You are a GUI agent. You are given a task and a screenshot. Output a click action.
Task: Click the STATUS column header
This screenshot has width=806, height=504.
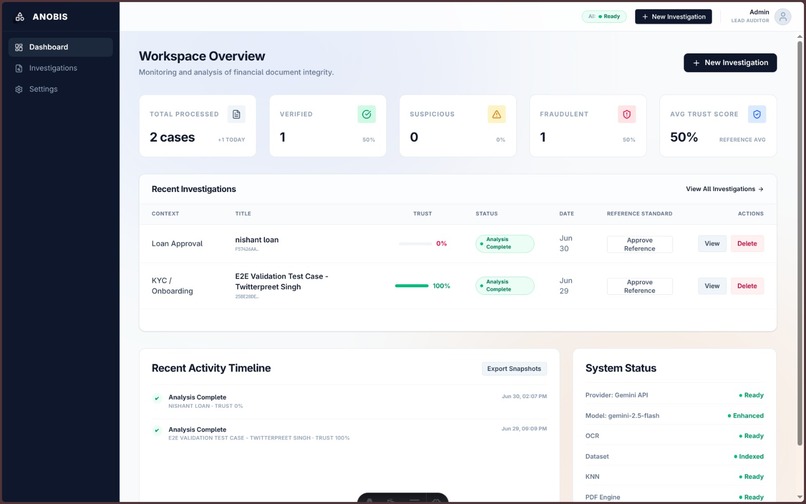coord(486,213)
